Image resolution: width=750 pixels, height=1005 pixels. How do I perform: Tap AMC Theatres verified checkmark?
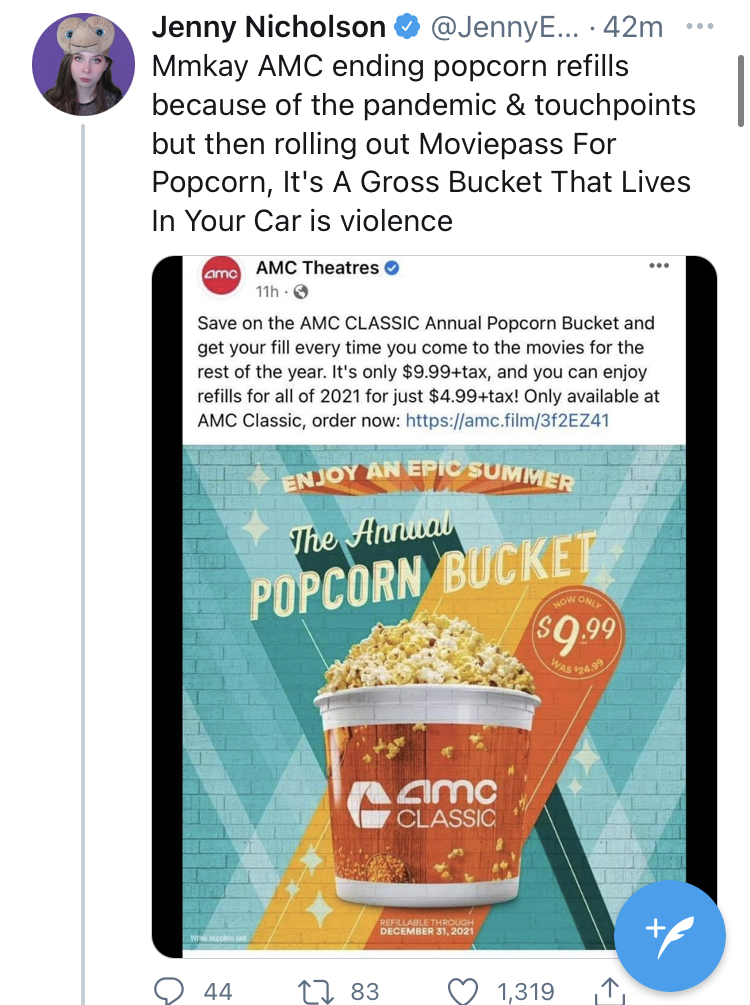coord(393,268)
